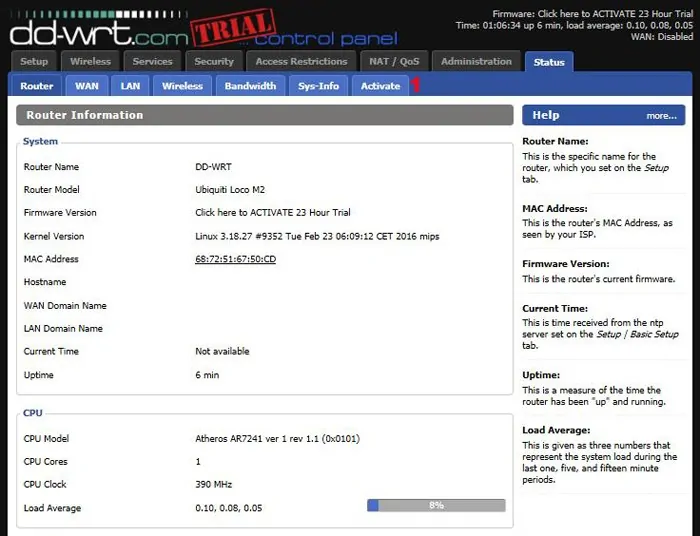This screenshot has height=536, width=700.
Task: Click the 'WAN Domain Name' label
Action: pyautogui.click(x=65, y=306)
